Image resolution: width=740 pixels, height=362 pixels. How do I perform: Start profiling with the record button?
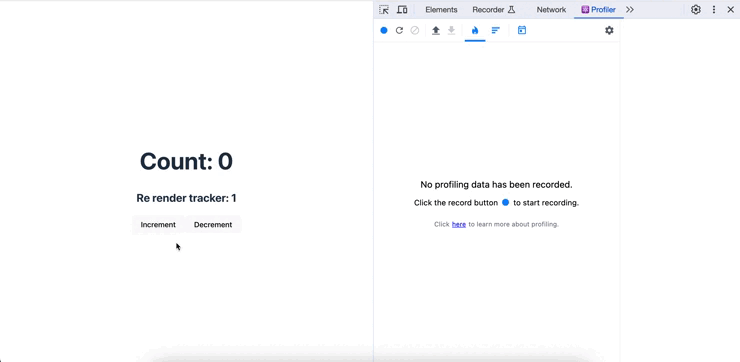tap(384, 30)
